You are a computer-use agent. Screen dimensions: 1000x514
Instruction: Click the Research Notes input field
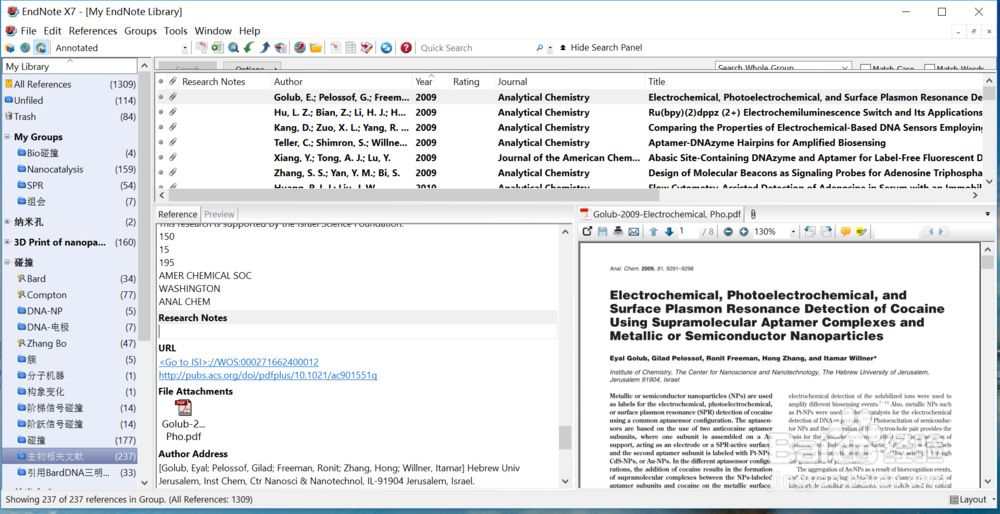click(357, 332)
